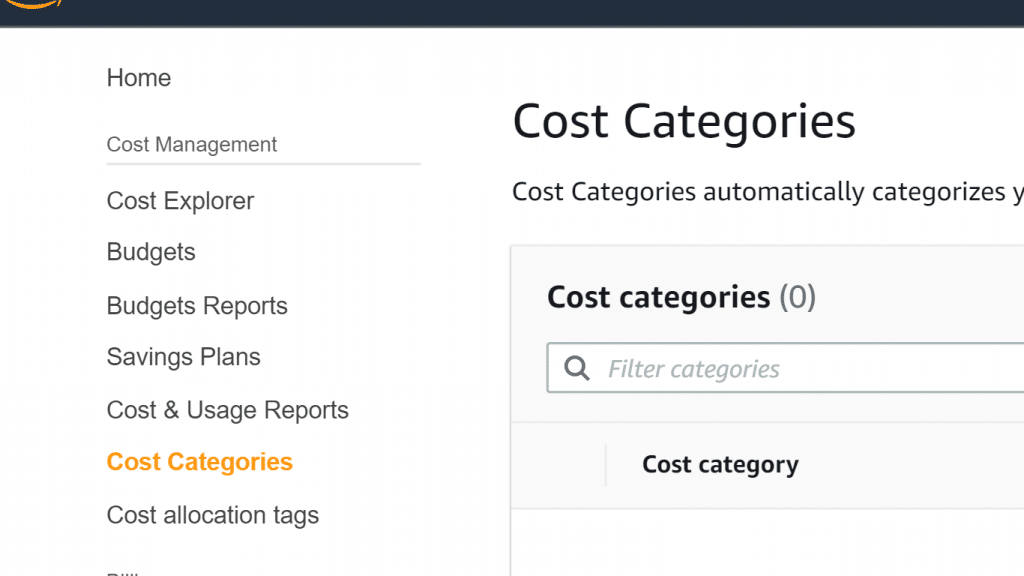
Task: Click the Filter categories search field
Action: pos(785,368)
